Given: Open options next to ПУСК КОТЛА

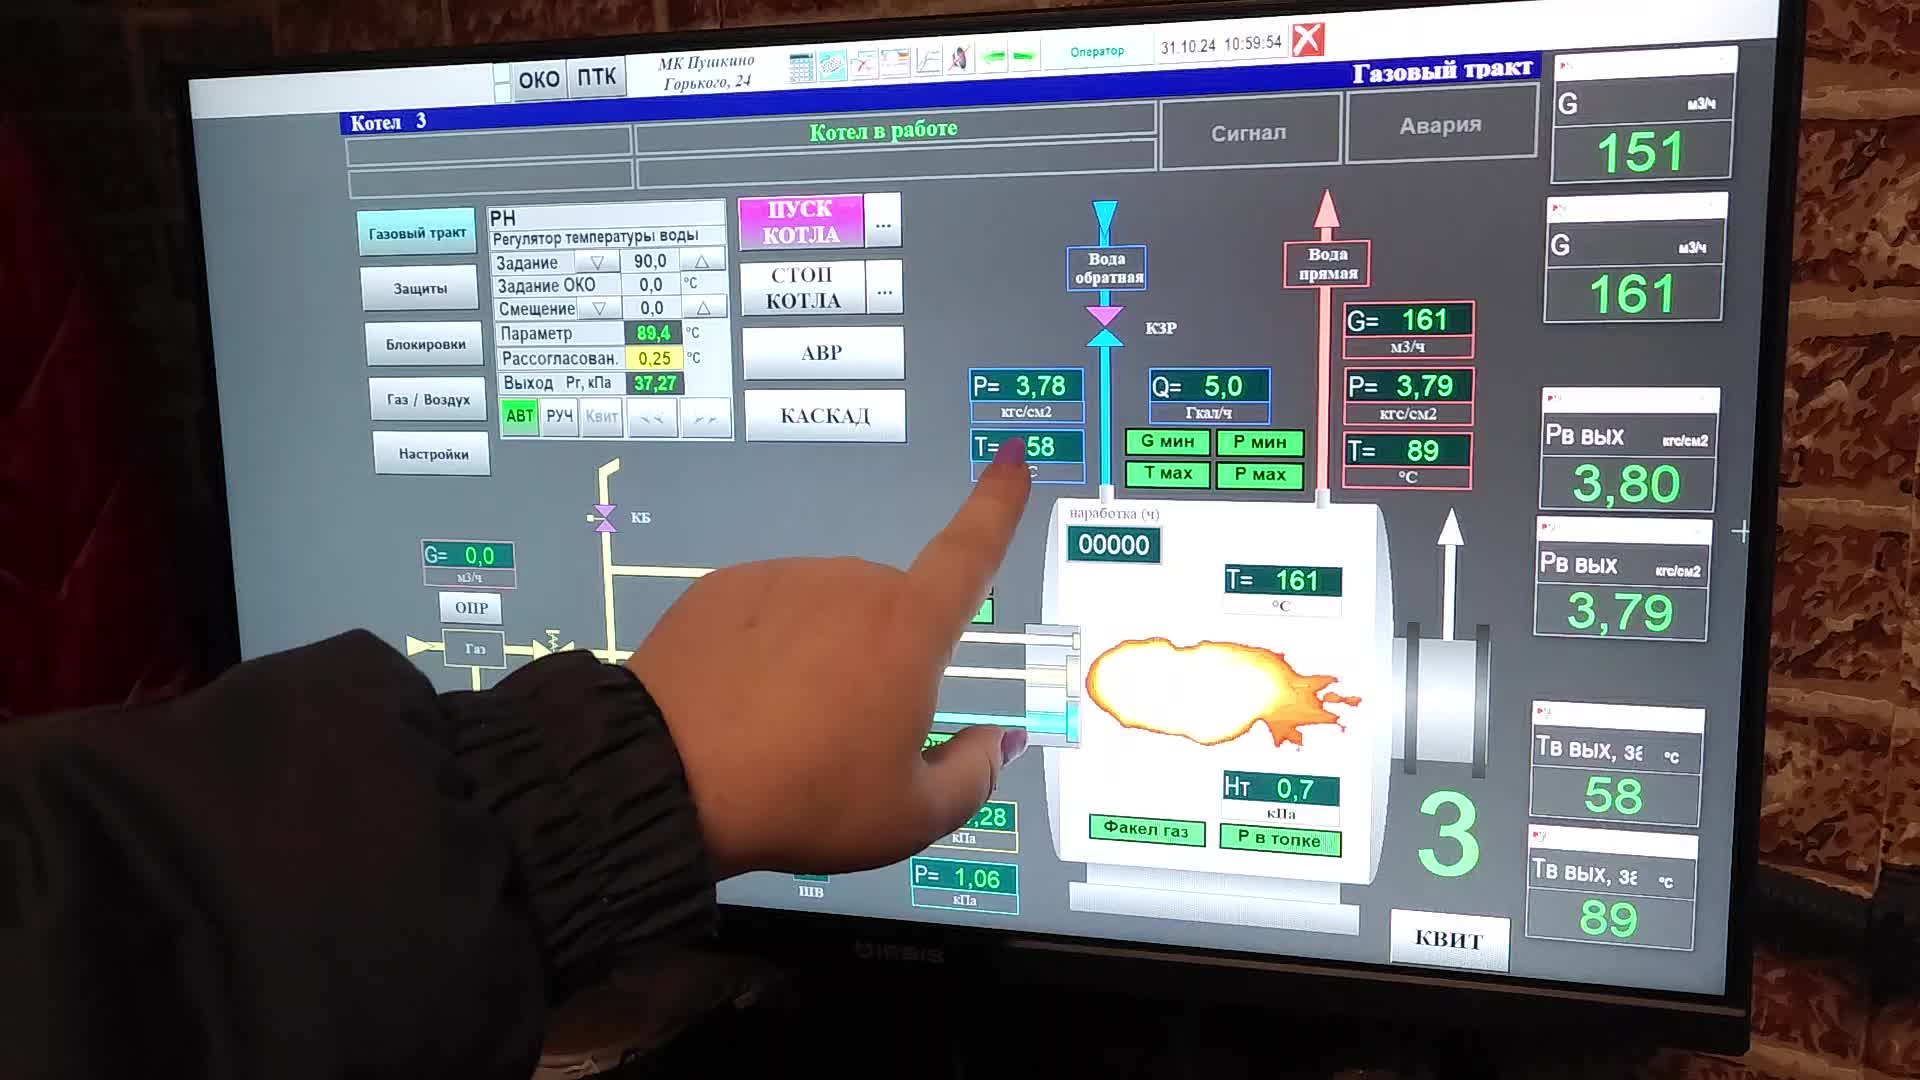Looking at the screenshot, I should pos(883,222).
